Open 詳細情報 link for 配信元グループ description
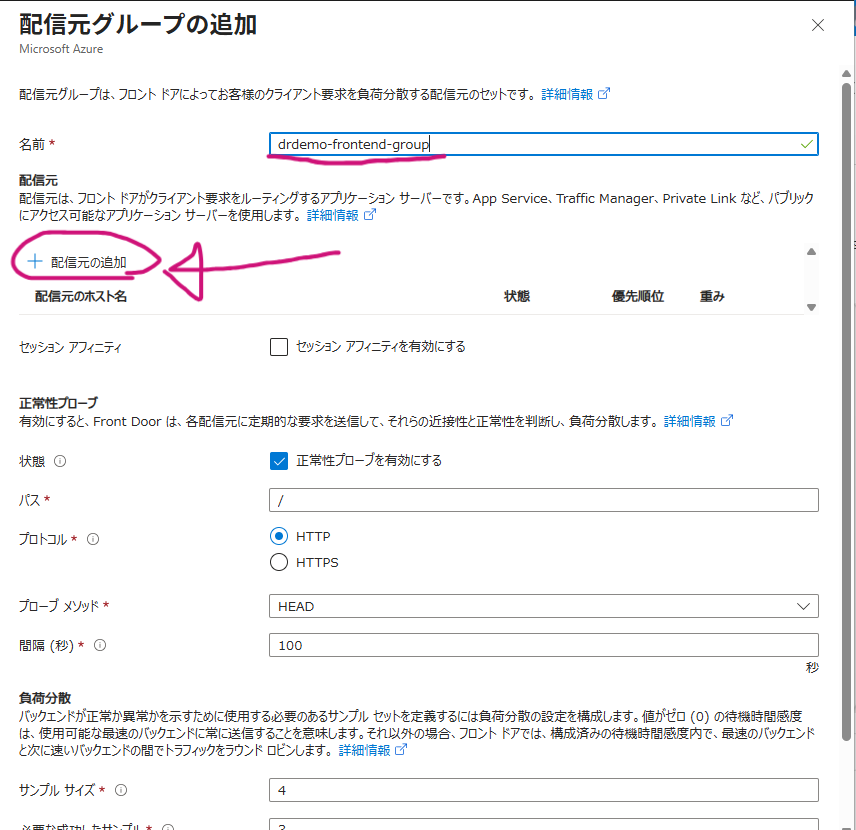856x830 pixels. point(567,94)
